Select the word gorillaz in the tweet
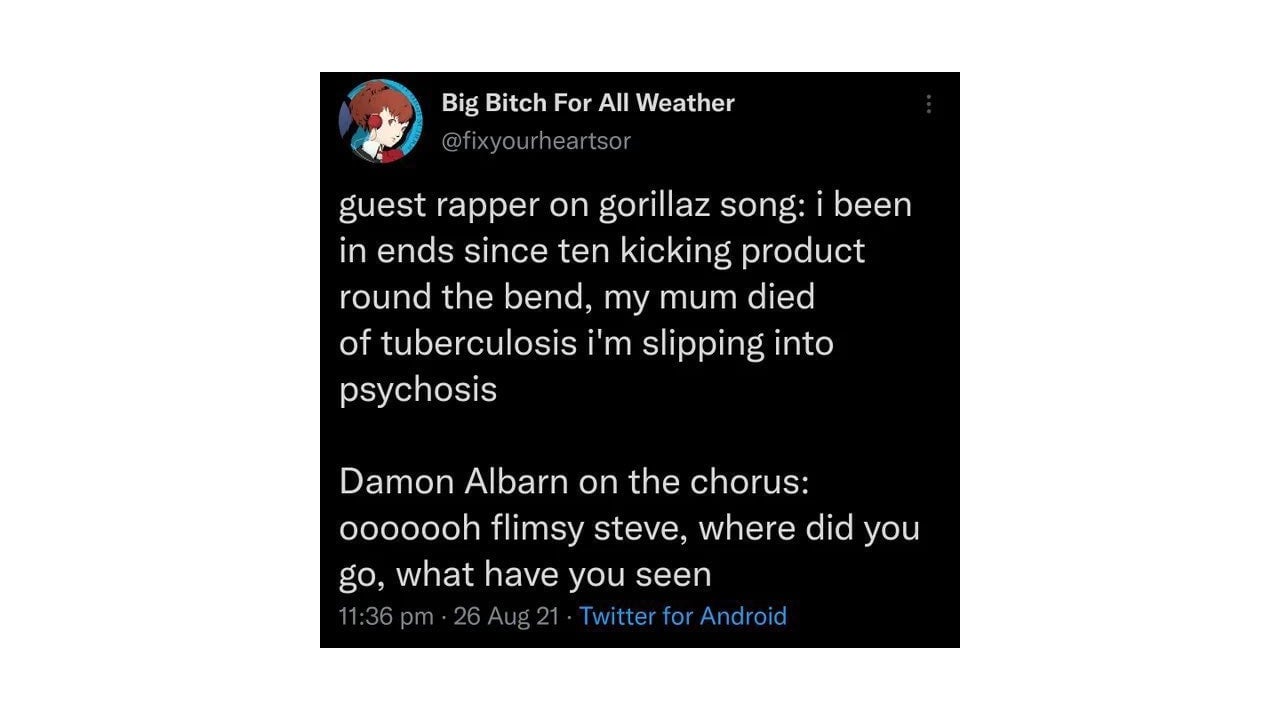The height and width of the screenshot is (720, 1280). pos(655,205)
